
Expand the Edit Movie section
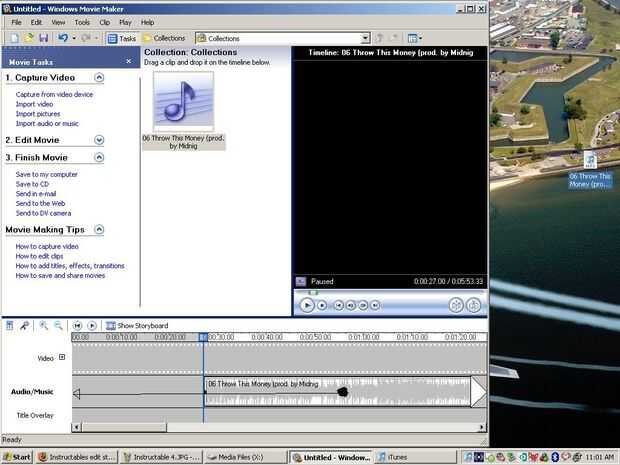coord(99,140)
